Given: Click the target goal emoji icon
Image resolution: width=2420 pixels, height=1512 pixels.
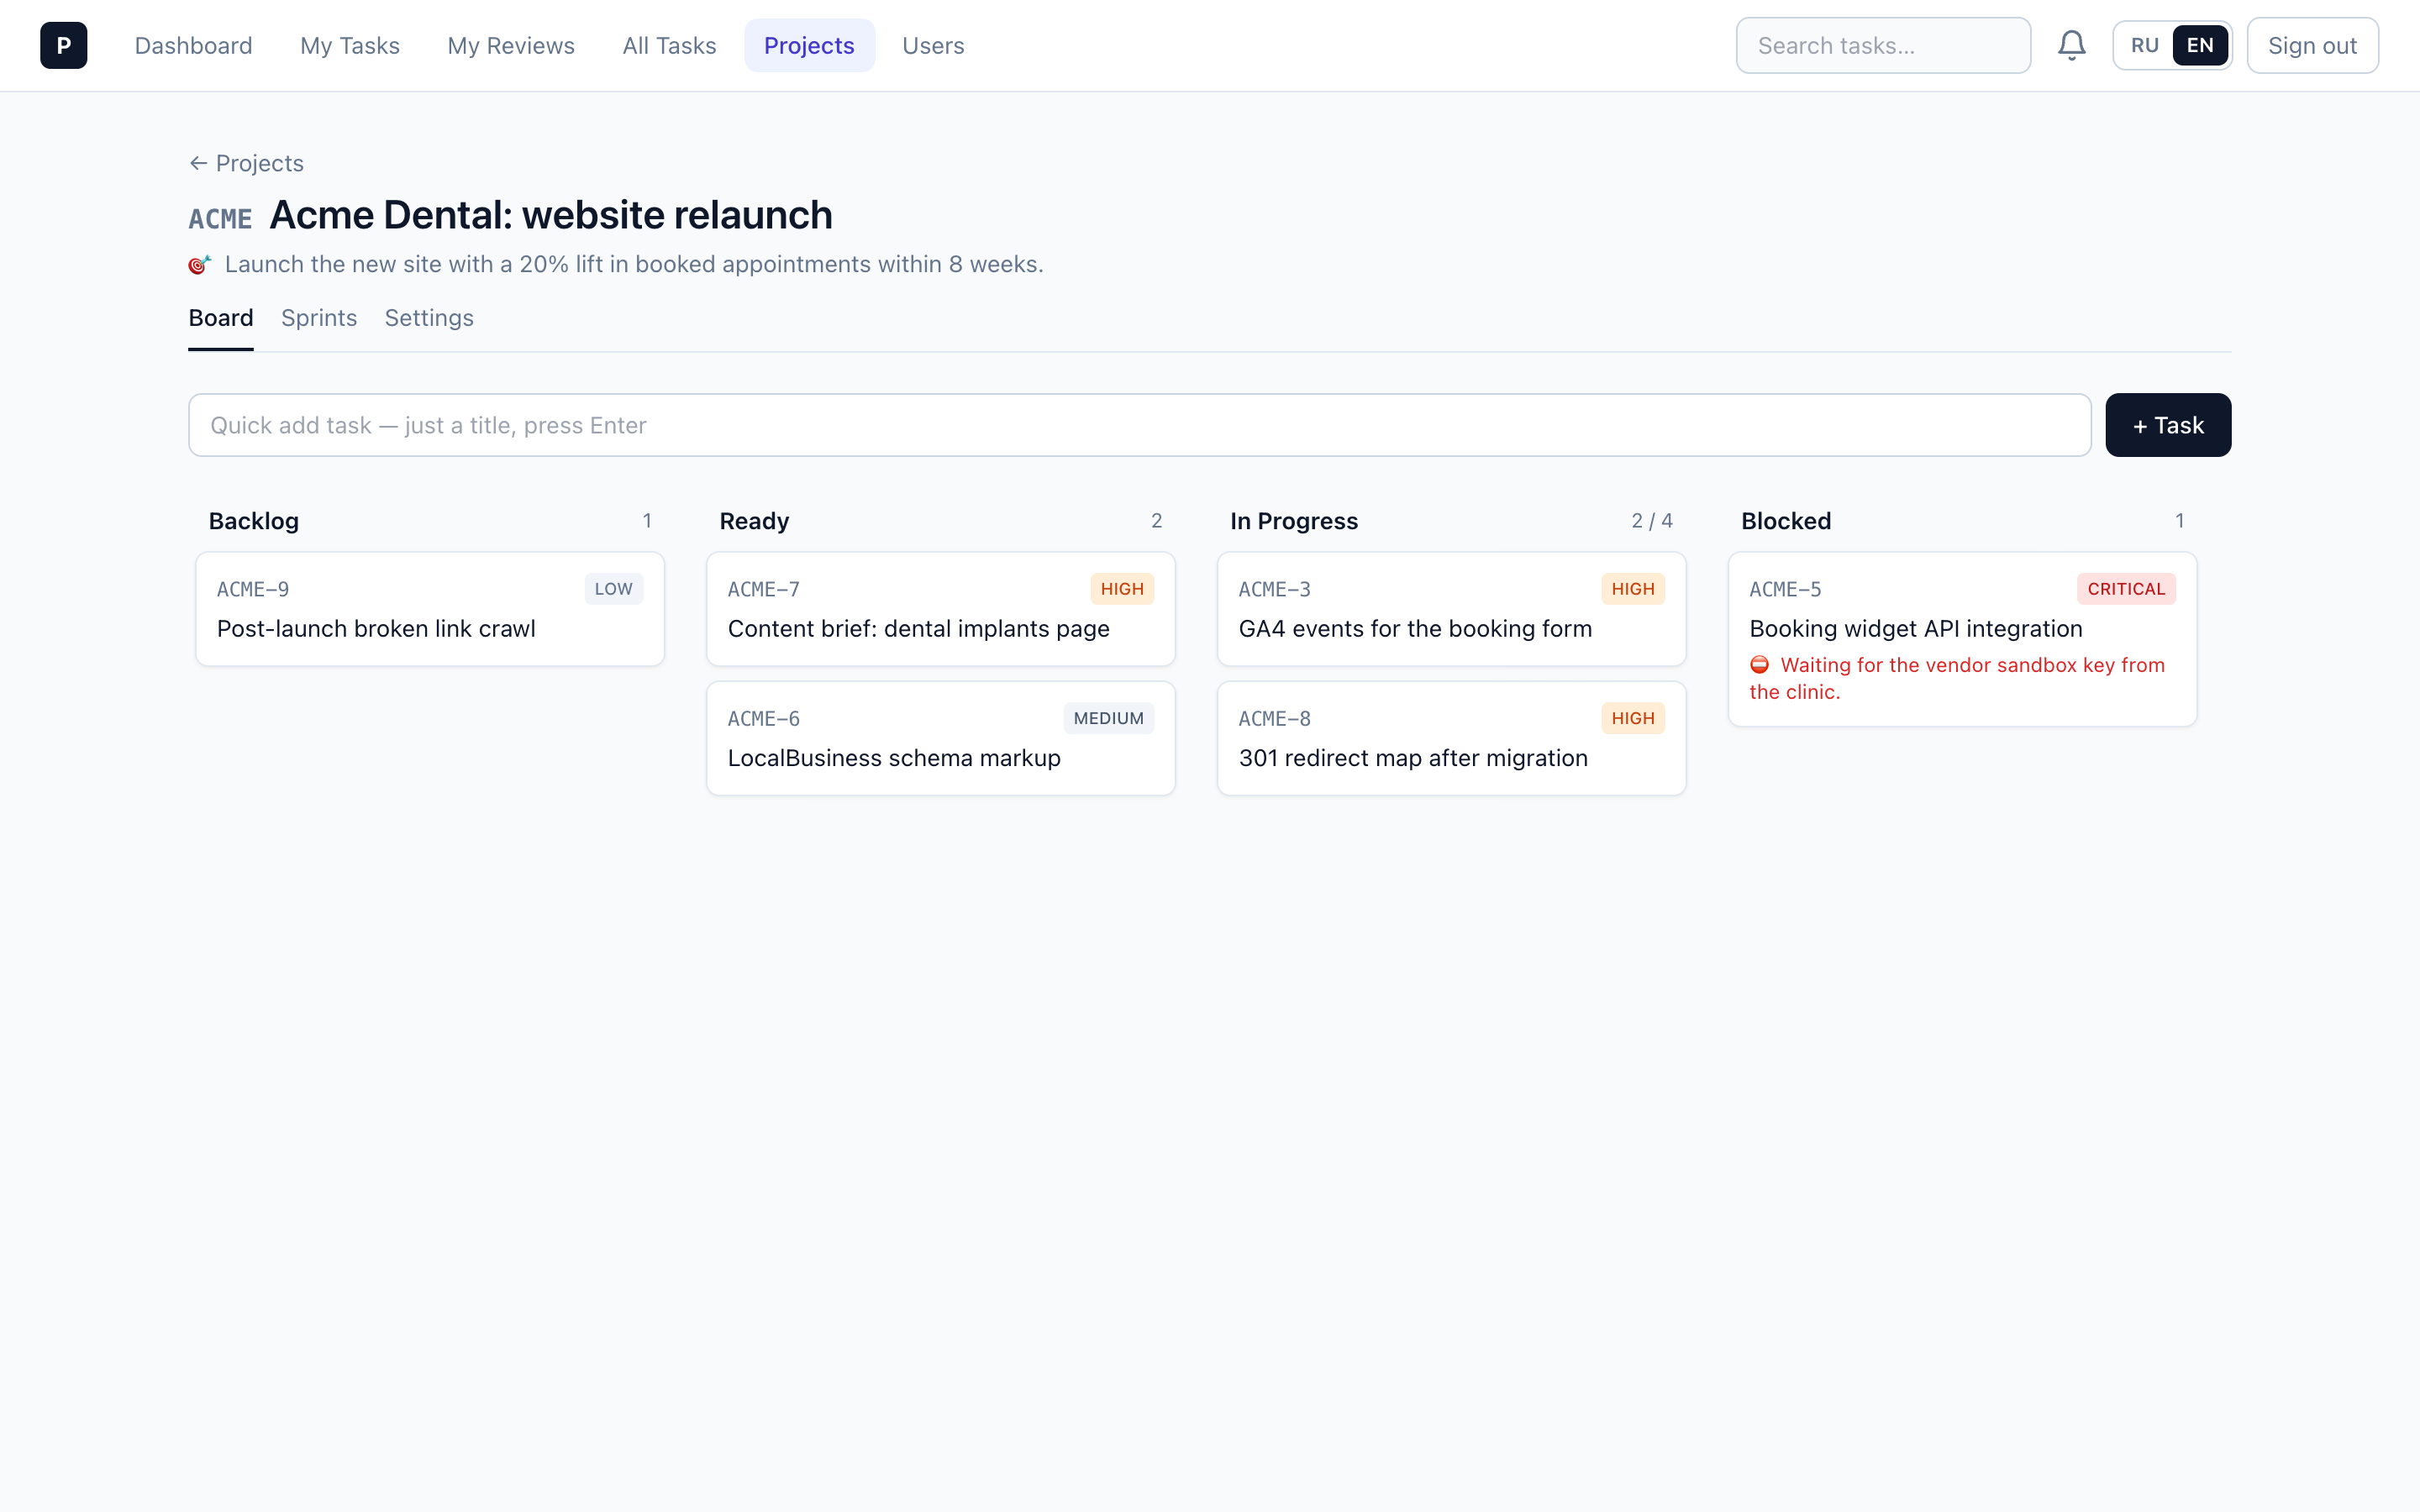Looking at the screenshot, I should [x=199, y=264].
